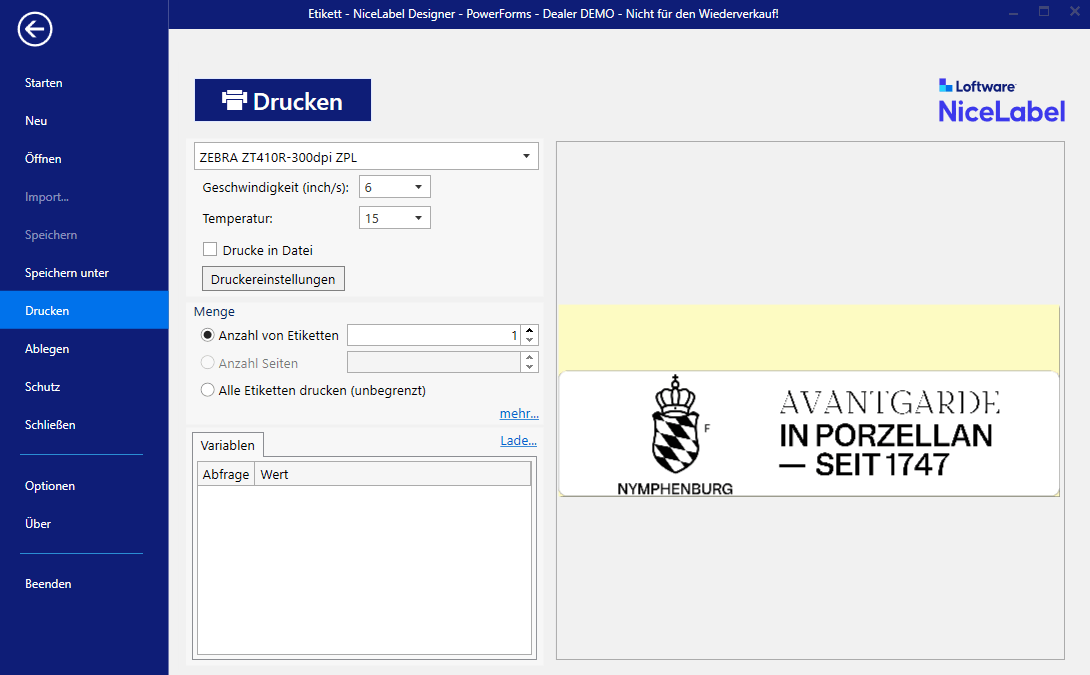Click Beenden to exit the application
This screenshot has width=1090, height=675.
[48, 584]
